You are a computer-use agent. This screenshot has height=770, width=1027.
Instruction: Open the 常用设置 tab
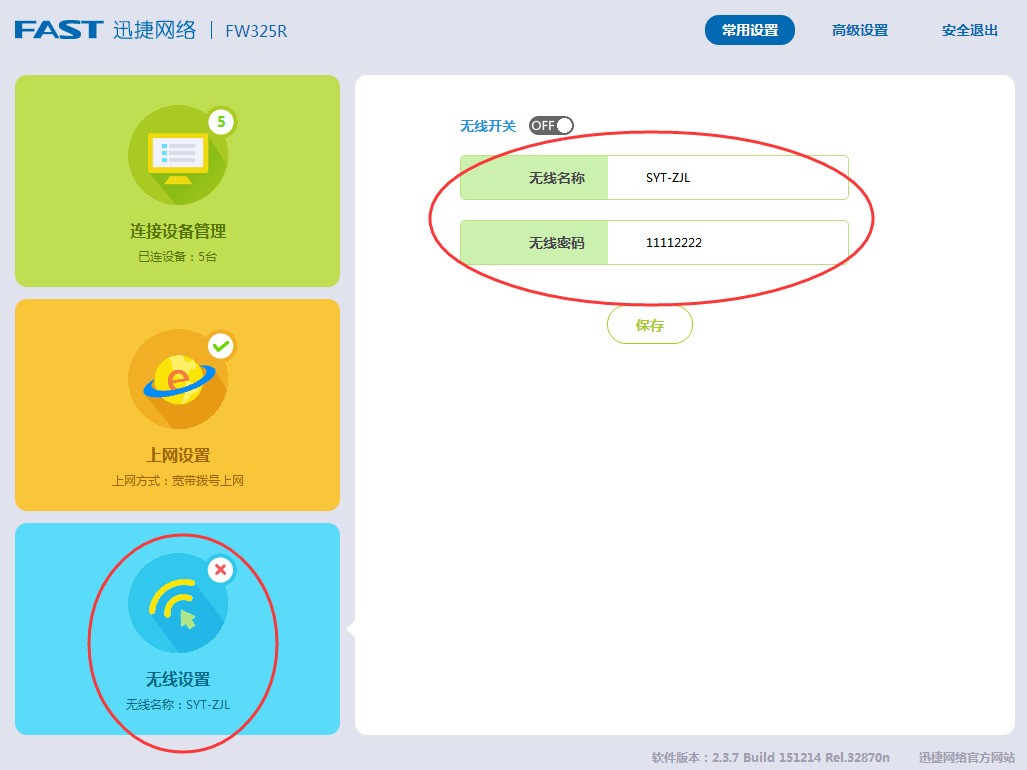(750, 30)
